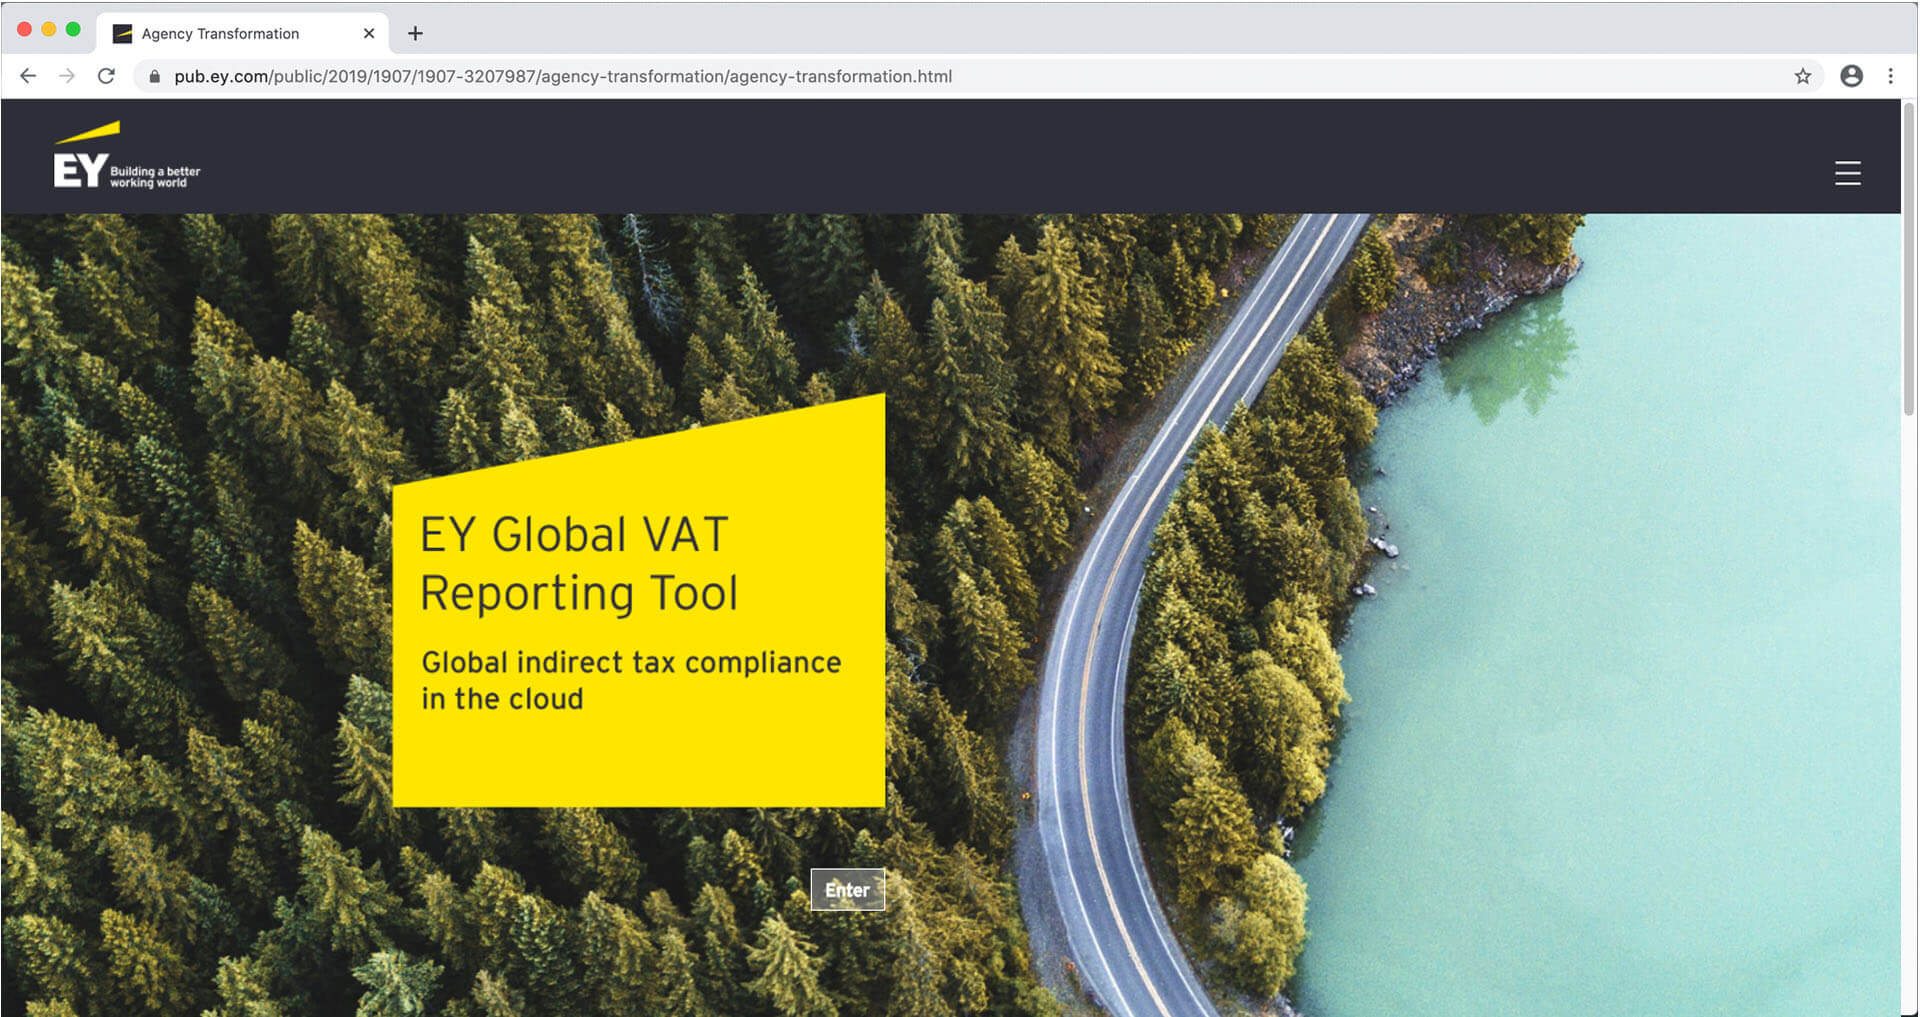Click the green fullscreen window button
Screen dimensions: 1920x1017
(x=73, y=29)
